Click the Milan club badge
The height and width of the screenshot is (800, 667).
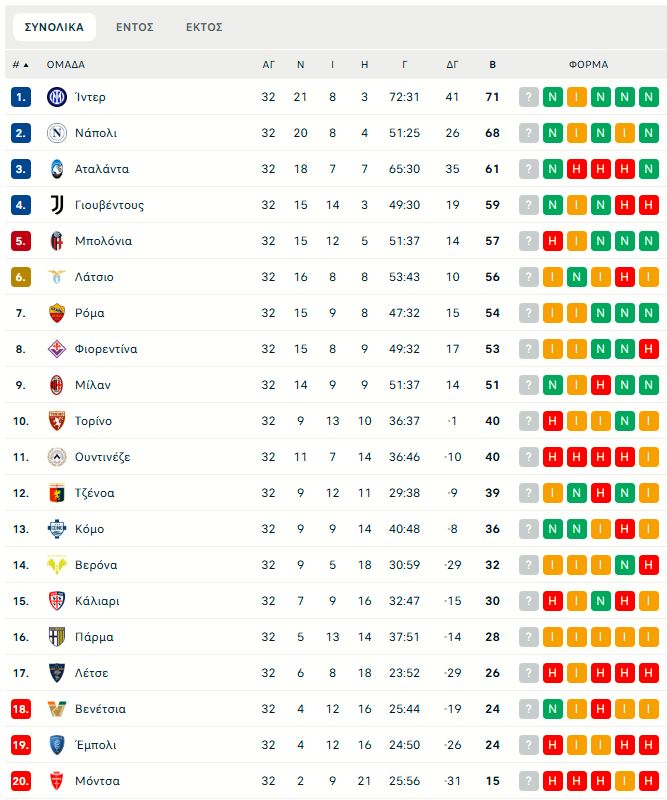pyautogui.click(x=56, y=385)
